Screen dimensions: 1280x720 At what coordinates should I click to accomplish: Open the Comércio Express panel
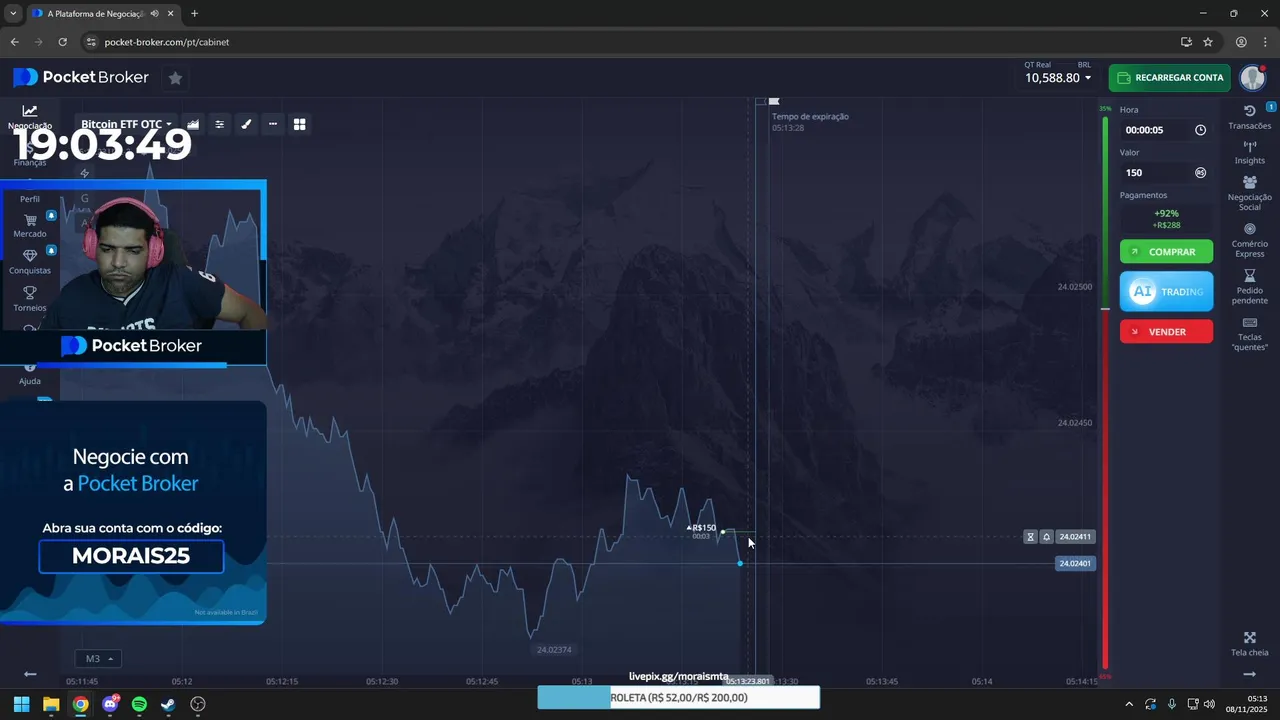(1249, 240)
